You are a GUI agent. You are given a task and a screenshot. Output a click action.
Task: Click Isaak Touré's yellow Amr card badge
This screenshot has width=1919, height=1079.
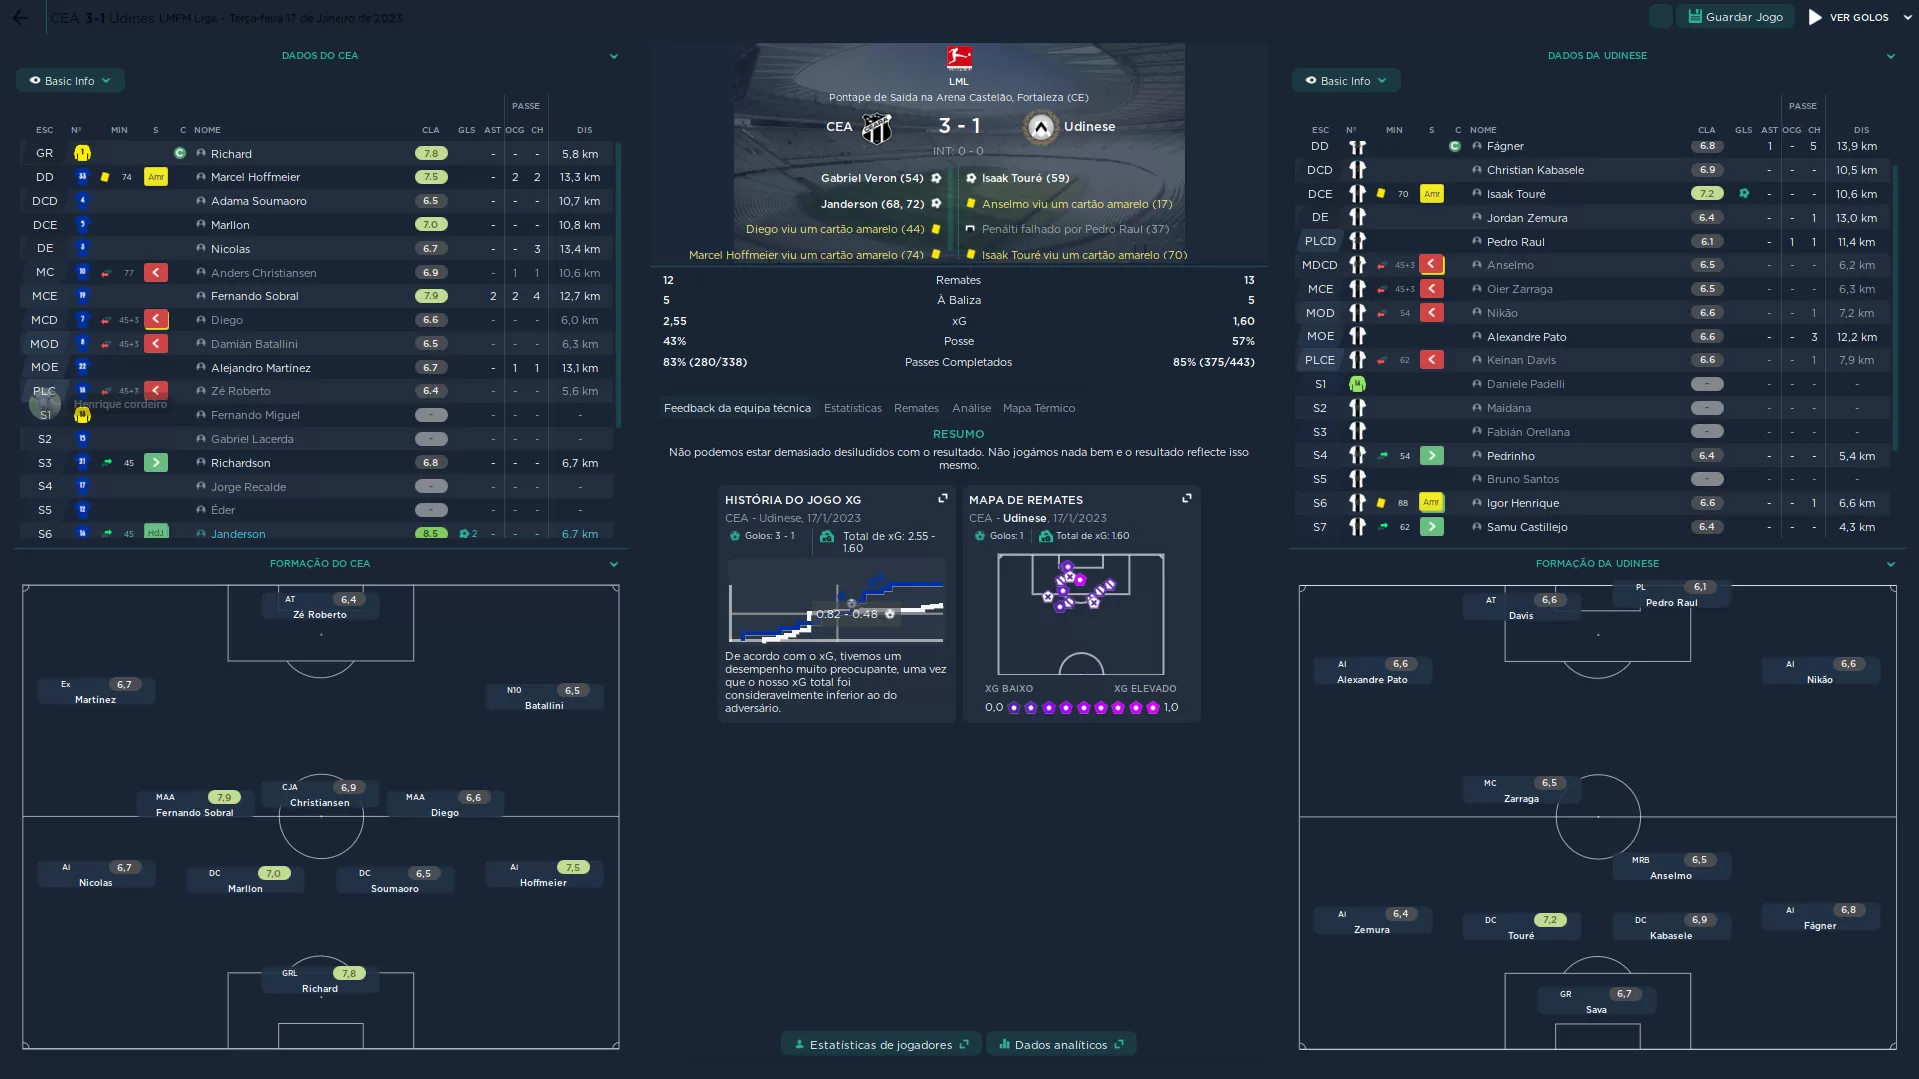tap(1432, 194)
